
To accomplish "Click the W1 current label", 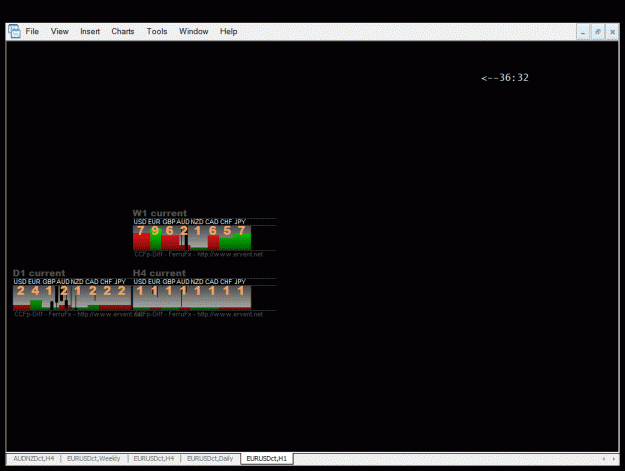I will (x=159, y=213).
